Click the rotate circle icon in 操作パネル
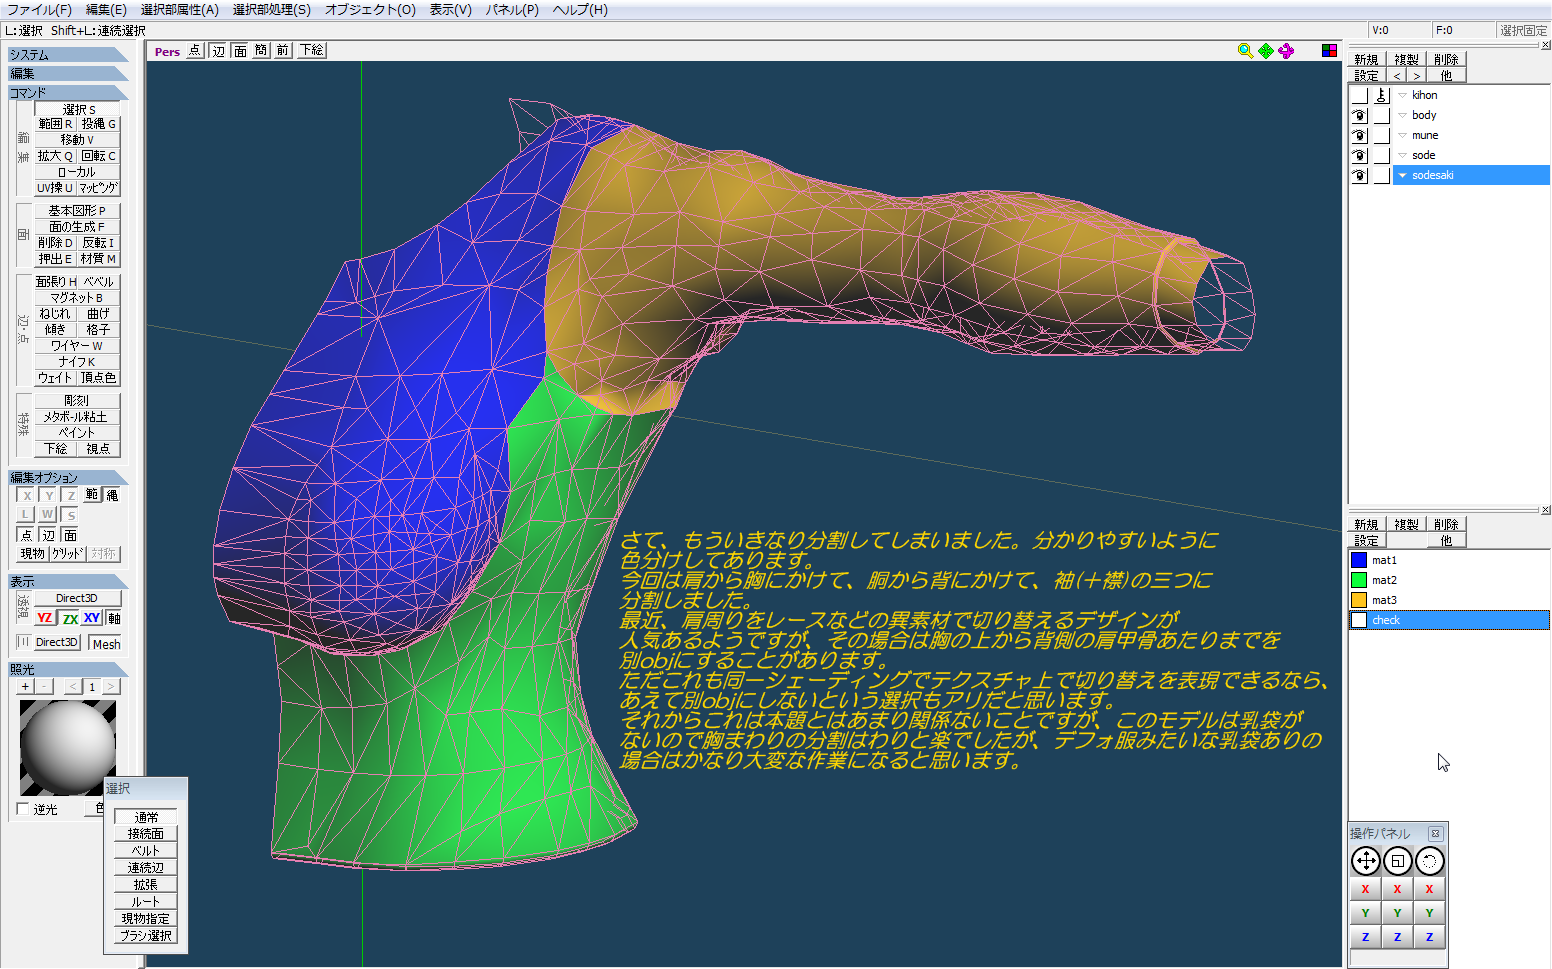The image size is (1552, 969). point(1429,861)
